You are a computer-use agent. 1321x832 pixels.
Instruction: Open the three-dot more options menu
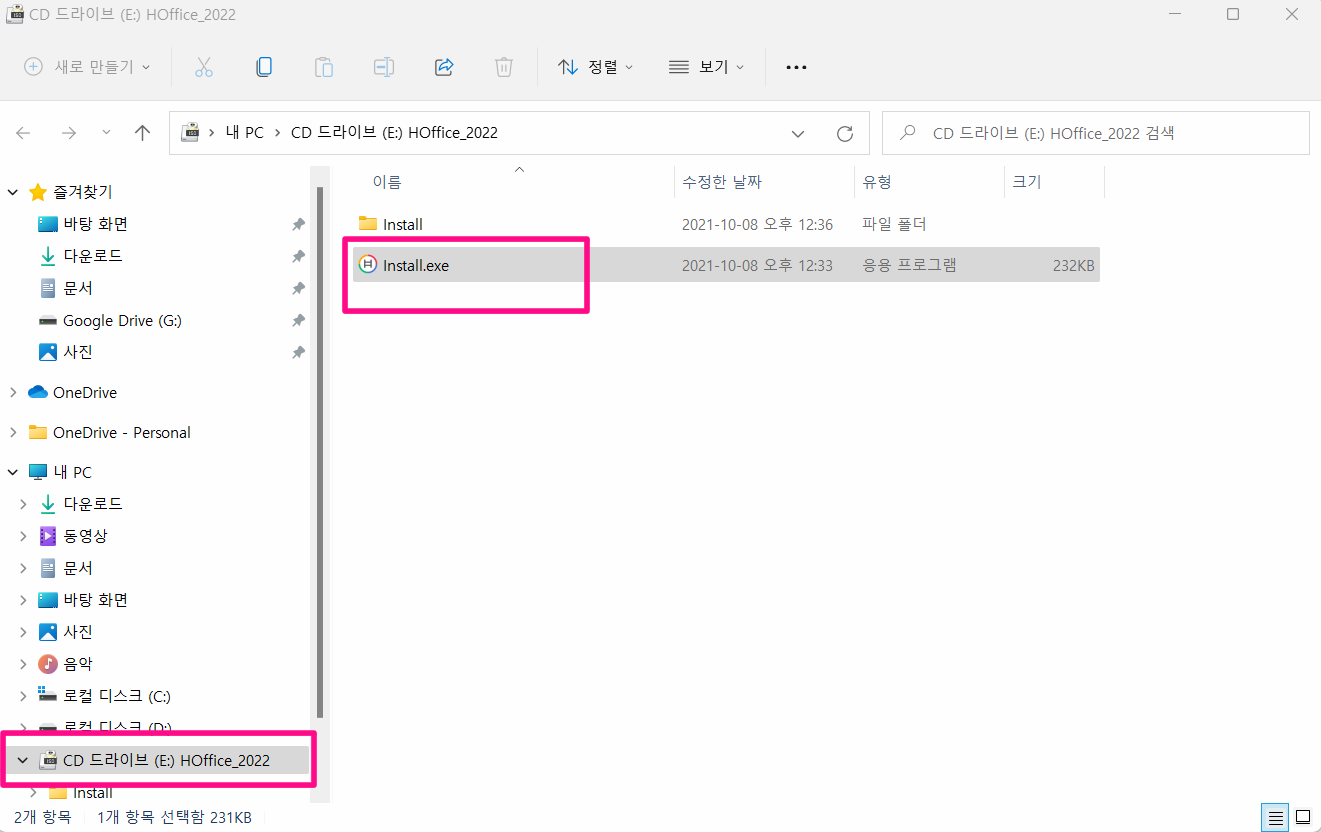tap(796, 67)
